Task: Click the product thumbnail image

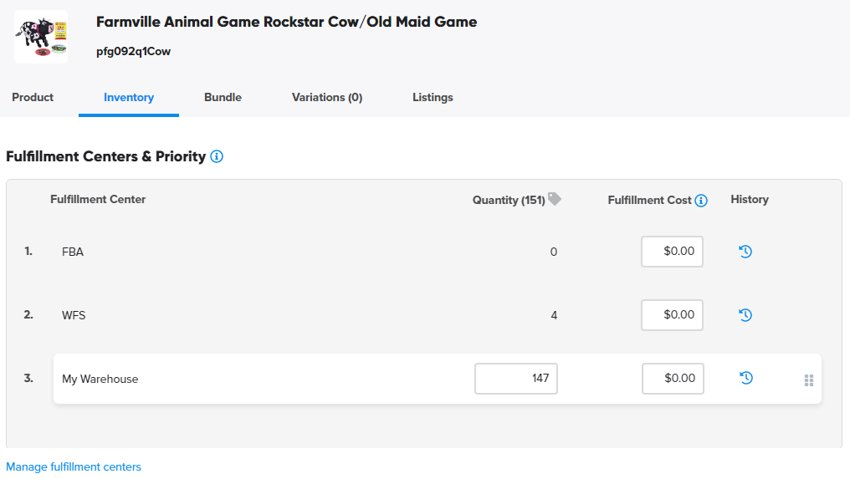Action: (x=41, y=37)
